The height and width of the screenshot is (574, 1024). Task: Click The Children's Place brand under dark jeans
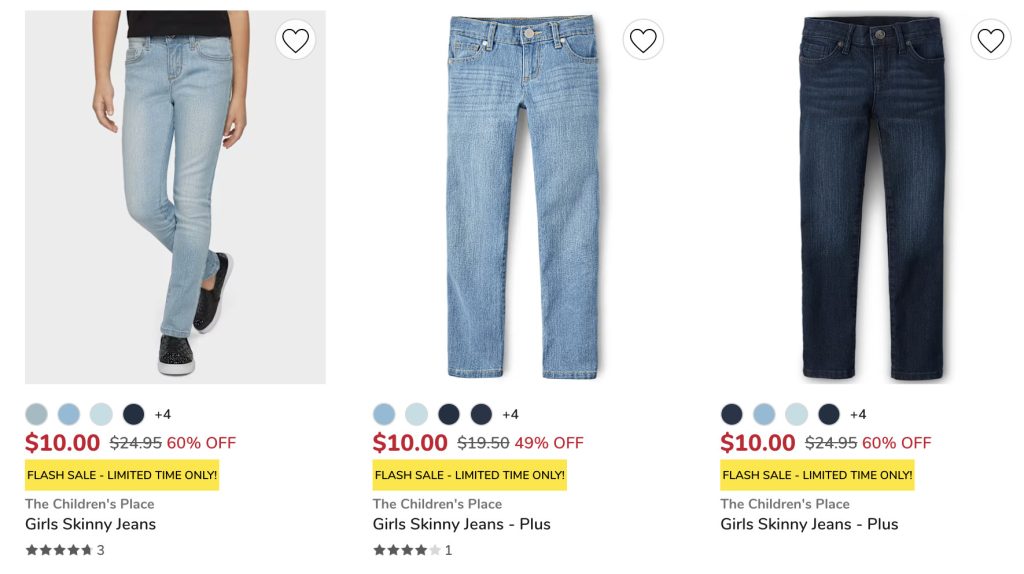[785, 504]
